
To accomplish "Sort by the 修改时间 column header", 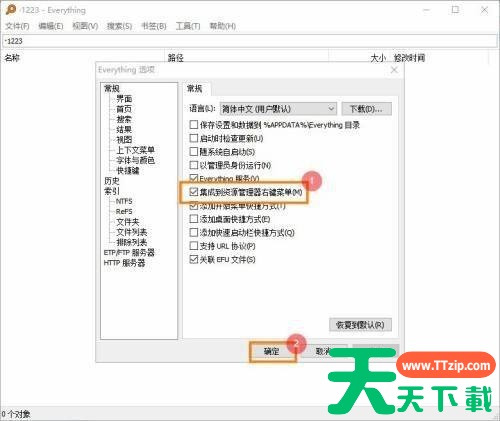I will pyautogui.click(x=409, y=58).
